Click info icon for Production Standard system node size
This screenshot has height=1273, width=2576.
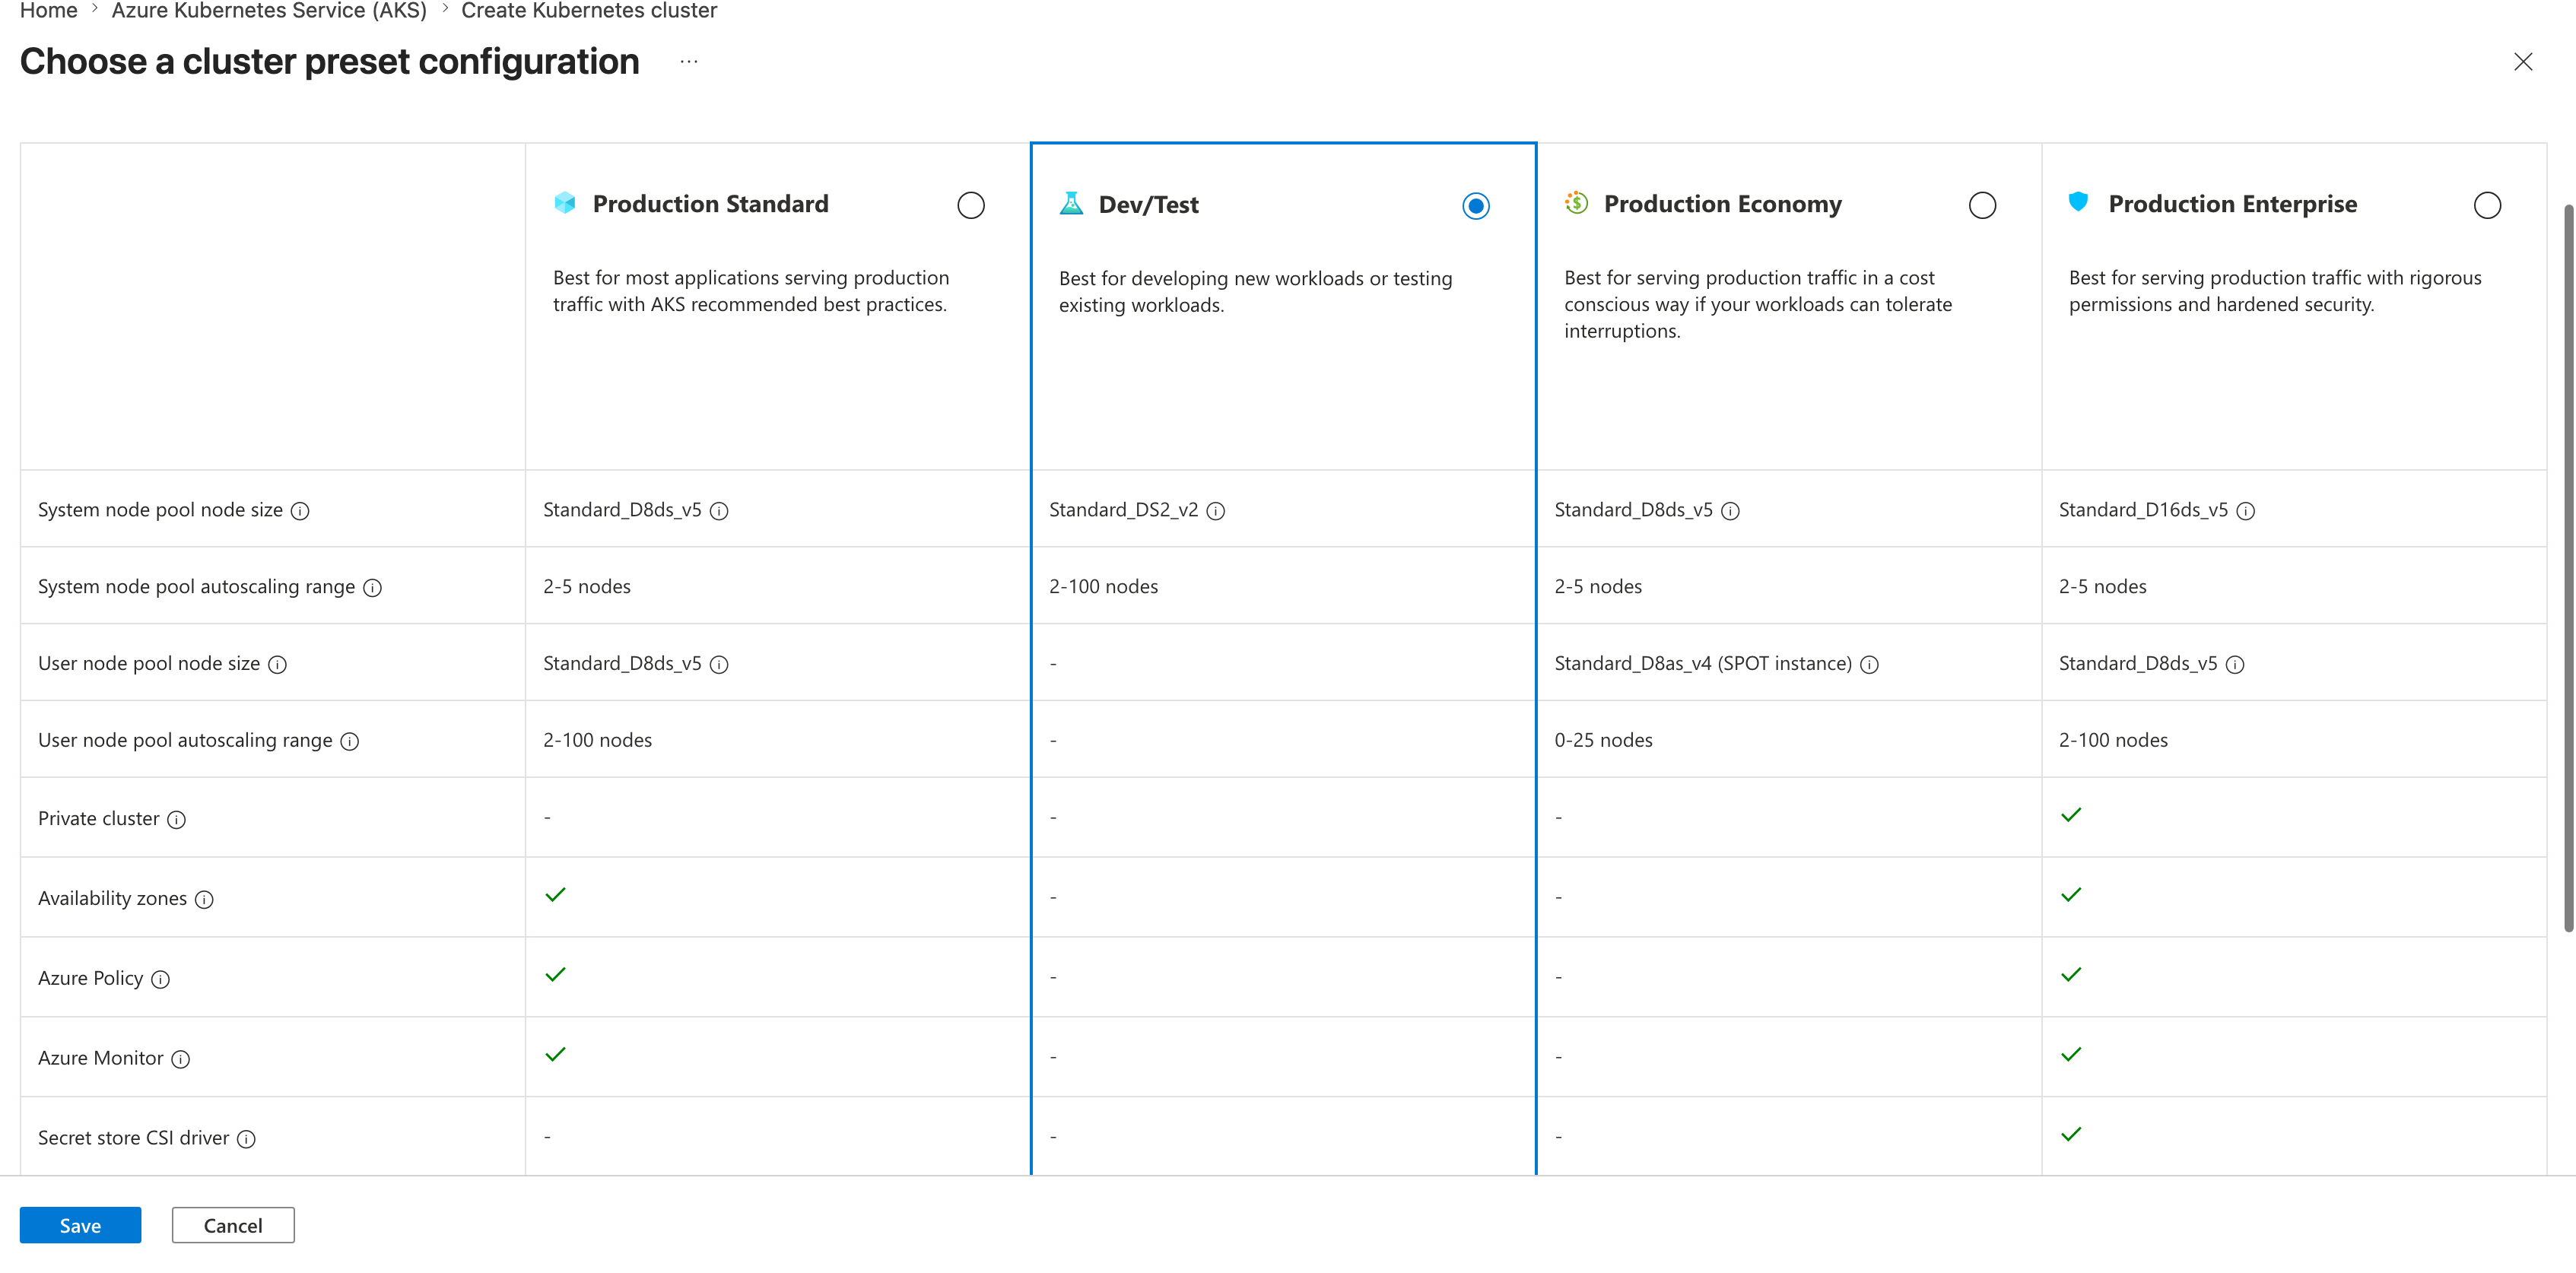click(719, 511)
